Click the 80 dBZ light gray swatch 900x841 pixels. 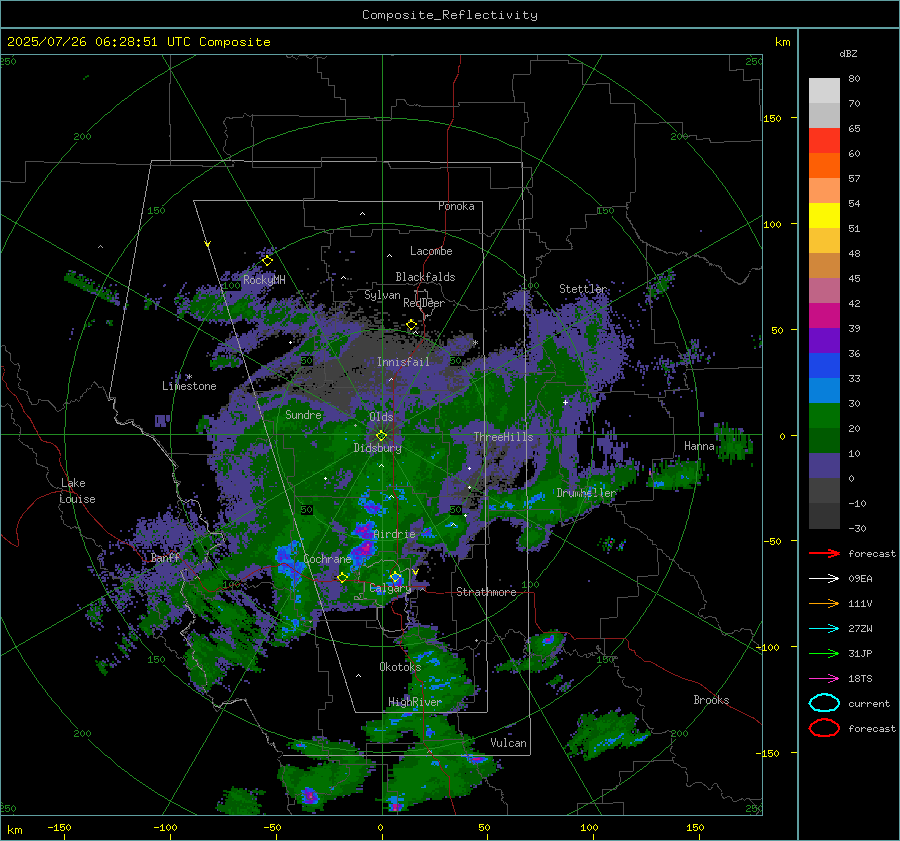click(x=824, y=91)
